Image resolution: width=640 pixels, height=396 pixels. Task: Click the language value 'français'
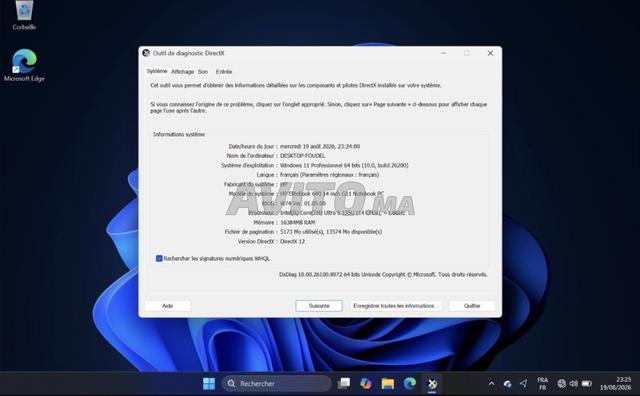pos(289,175)
